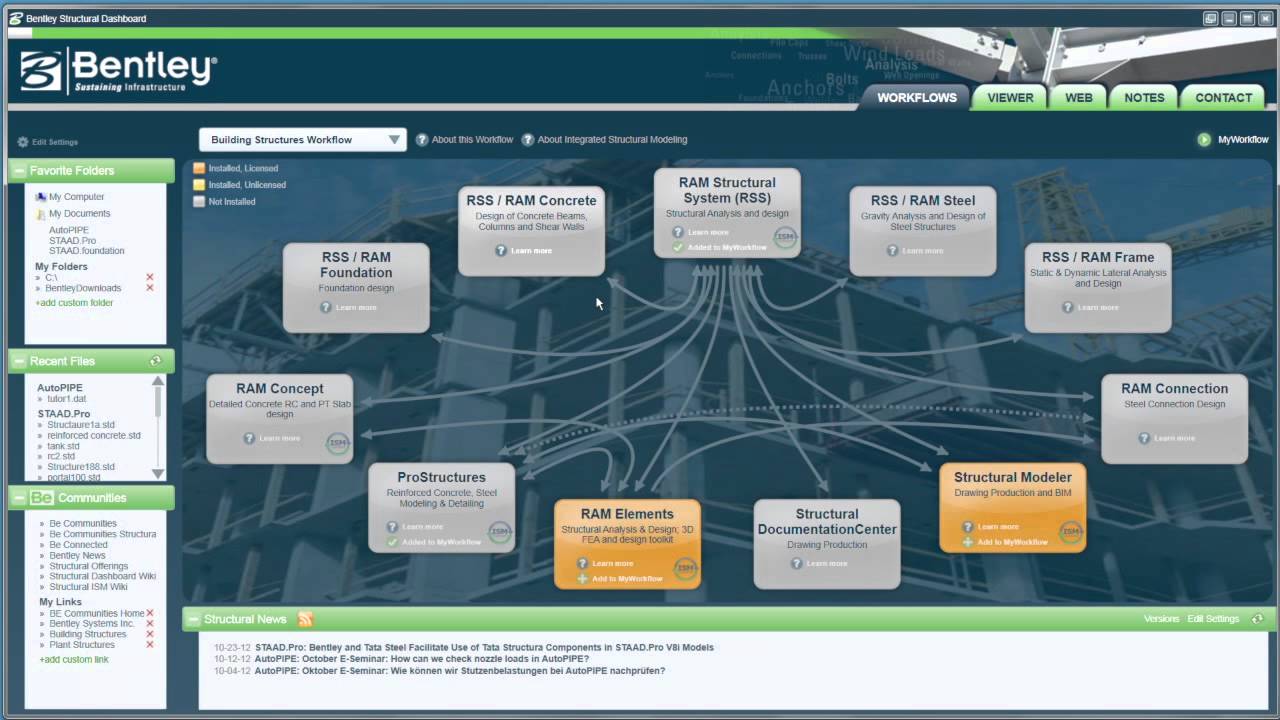The height and width of the screenshot is (720, 1280).
Task: Open tank.std from Recent Files
Action: coord(63,446)
